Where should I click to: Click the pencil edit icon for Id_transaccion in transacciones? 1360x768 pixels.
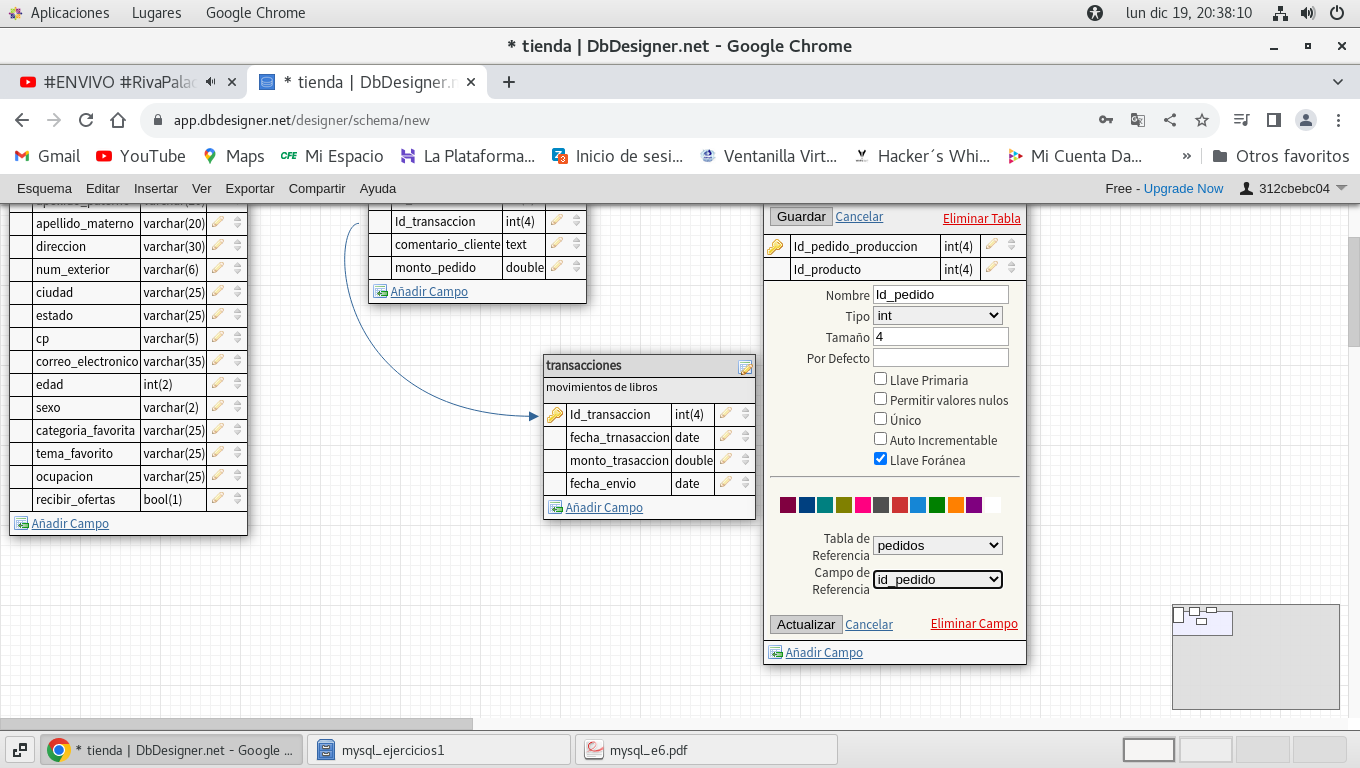[726, 414]
